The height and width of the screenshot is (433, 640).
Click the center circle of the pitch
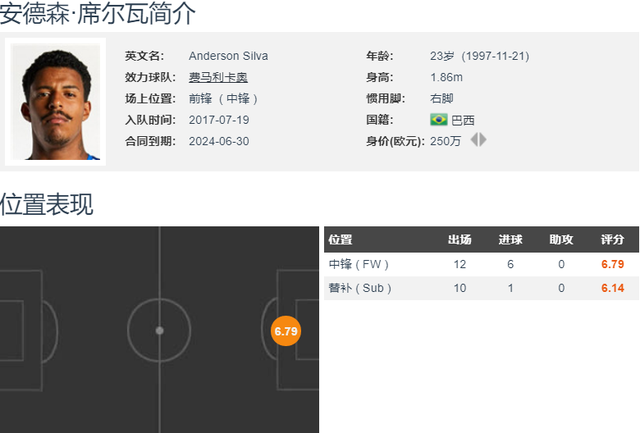tap(159, 330)
